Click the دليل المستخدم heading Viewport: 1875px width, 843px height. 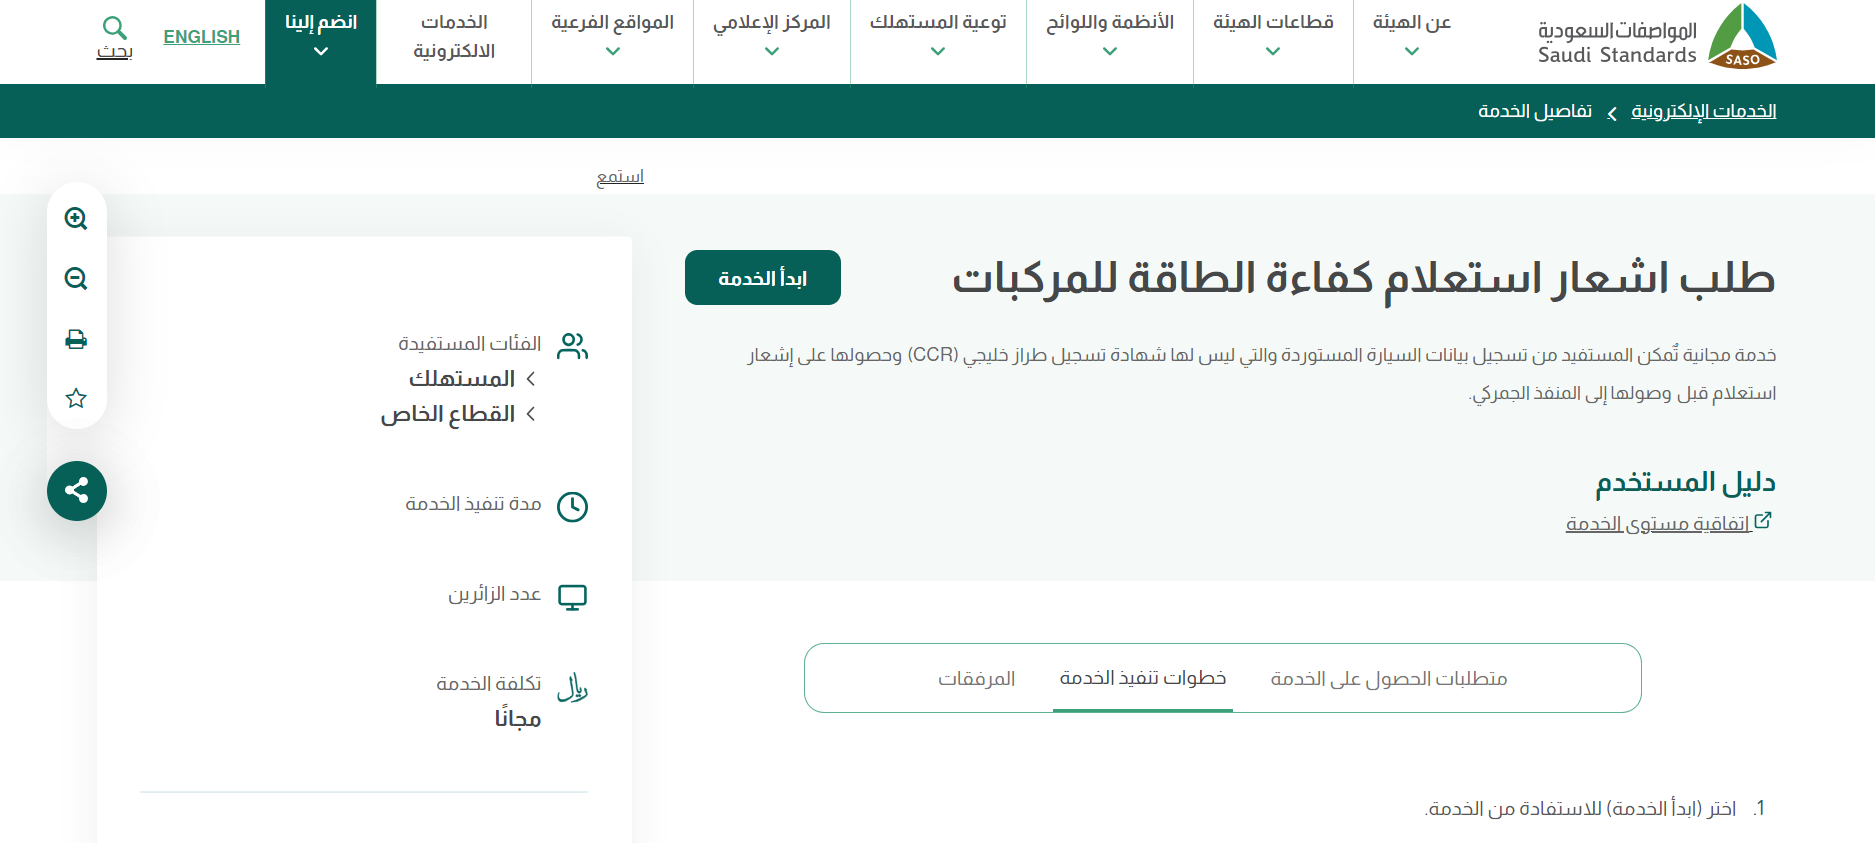tap(1686, 483)
